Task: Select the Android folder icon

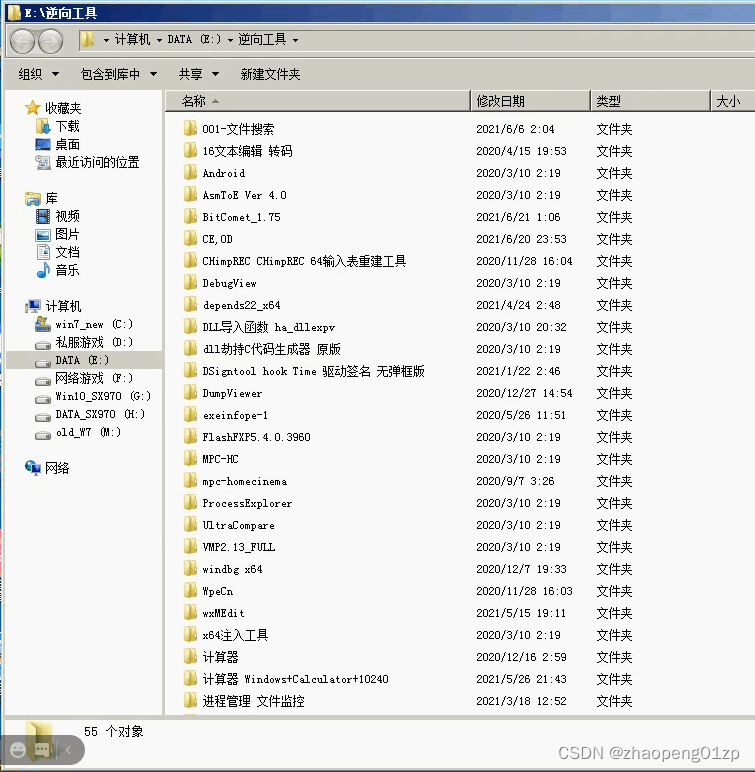Action: (x=190, y=172)
